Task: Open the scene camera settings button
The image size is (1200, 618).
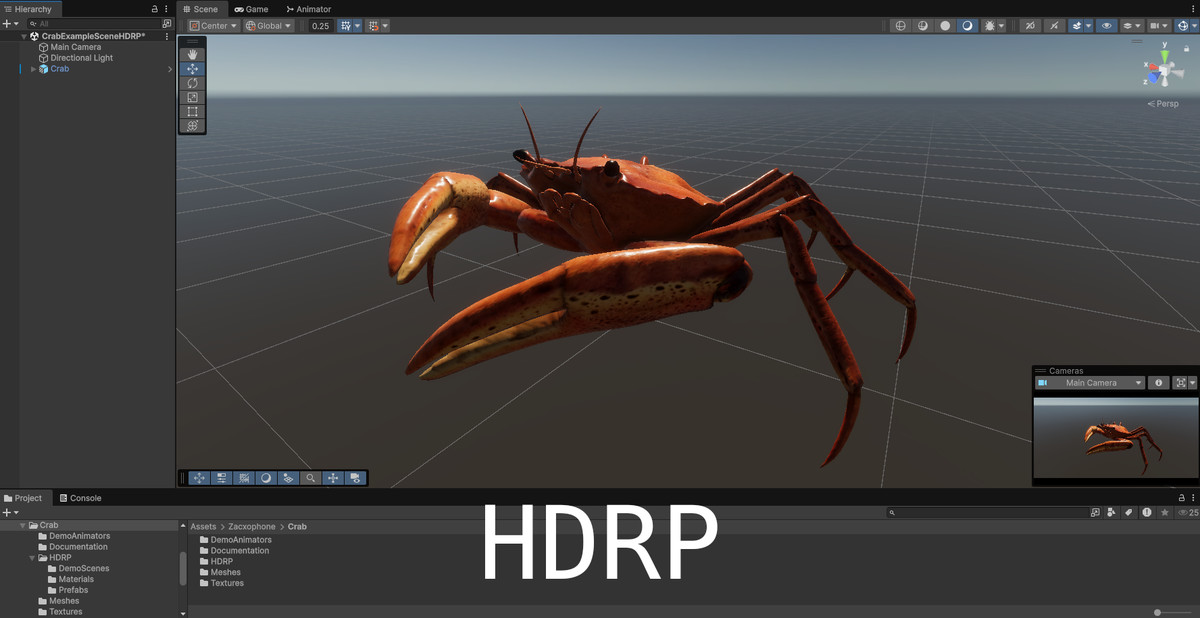Action: 1159,26
